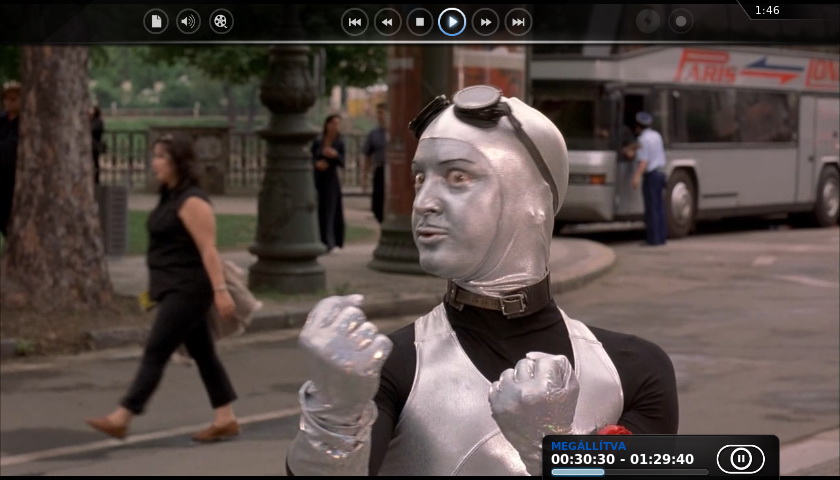Image resolution: width=840 pixels, height=480 pixels.
Task: Open the video settings film reel icon
Action: (x=221, y=21)
